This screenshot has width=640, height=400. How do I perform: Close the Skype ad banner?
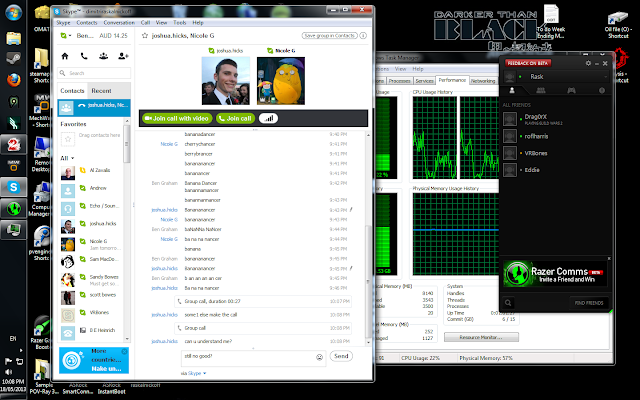point(124,351)
